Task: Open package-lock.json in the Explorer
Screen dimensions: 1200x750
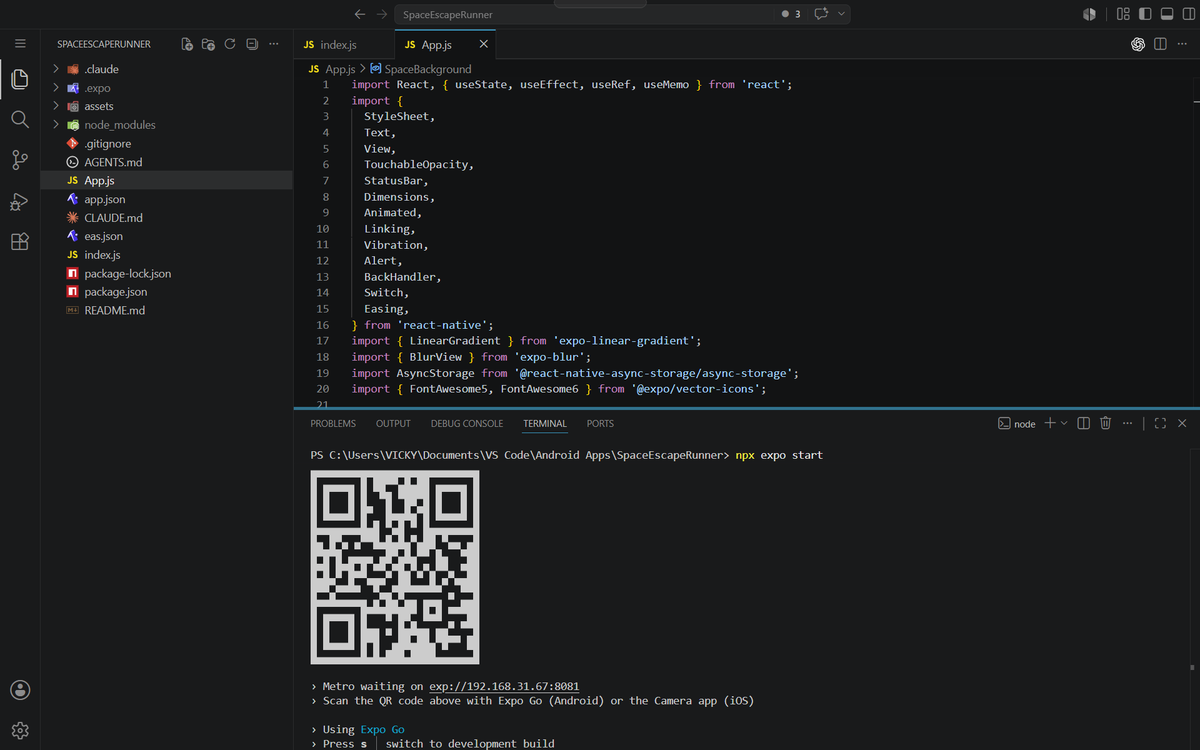Action: pos(166,273)
